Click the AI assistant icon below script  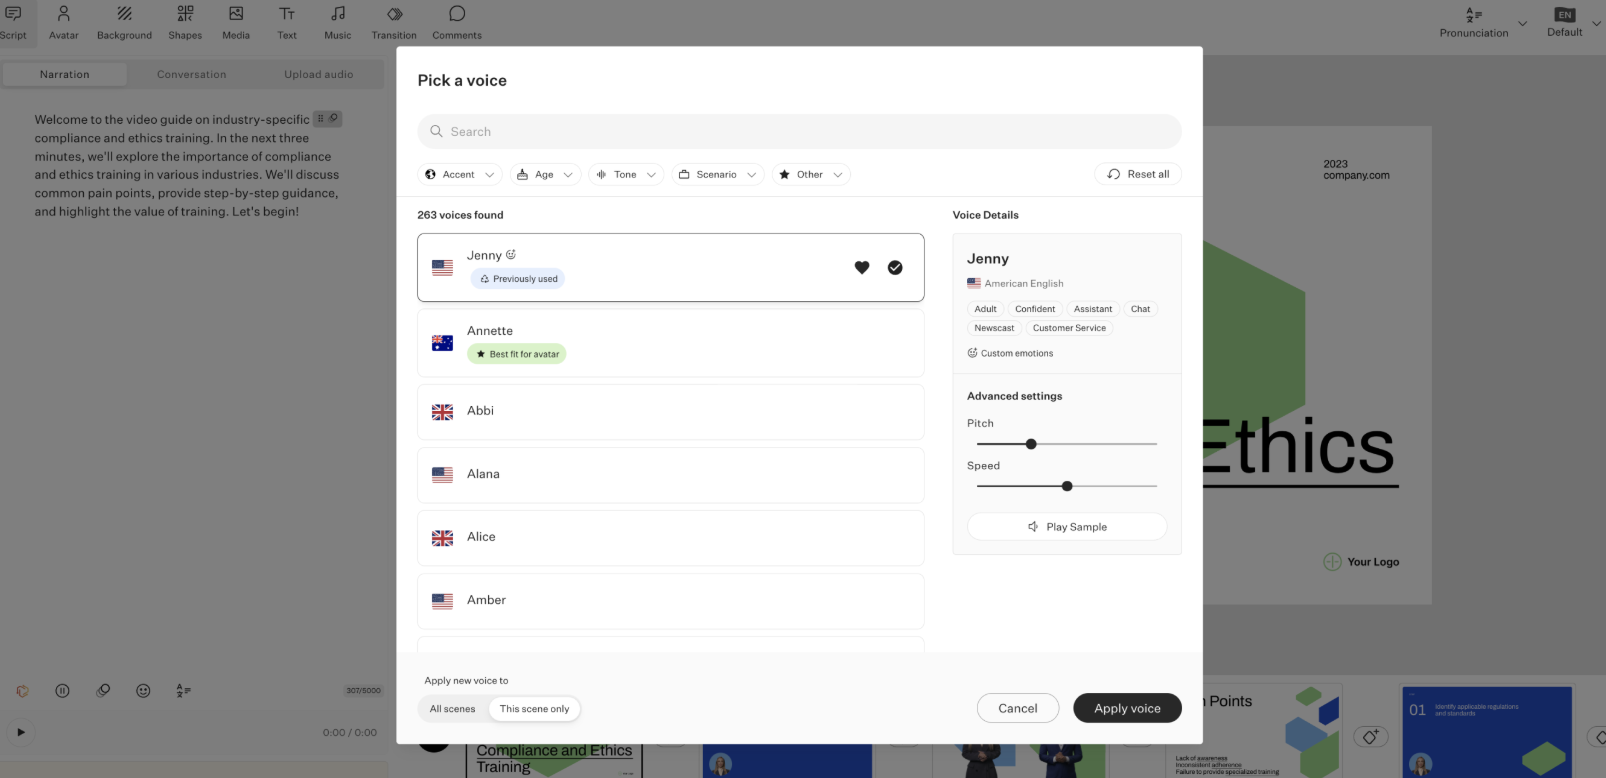[x=22, y=690]
